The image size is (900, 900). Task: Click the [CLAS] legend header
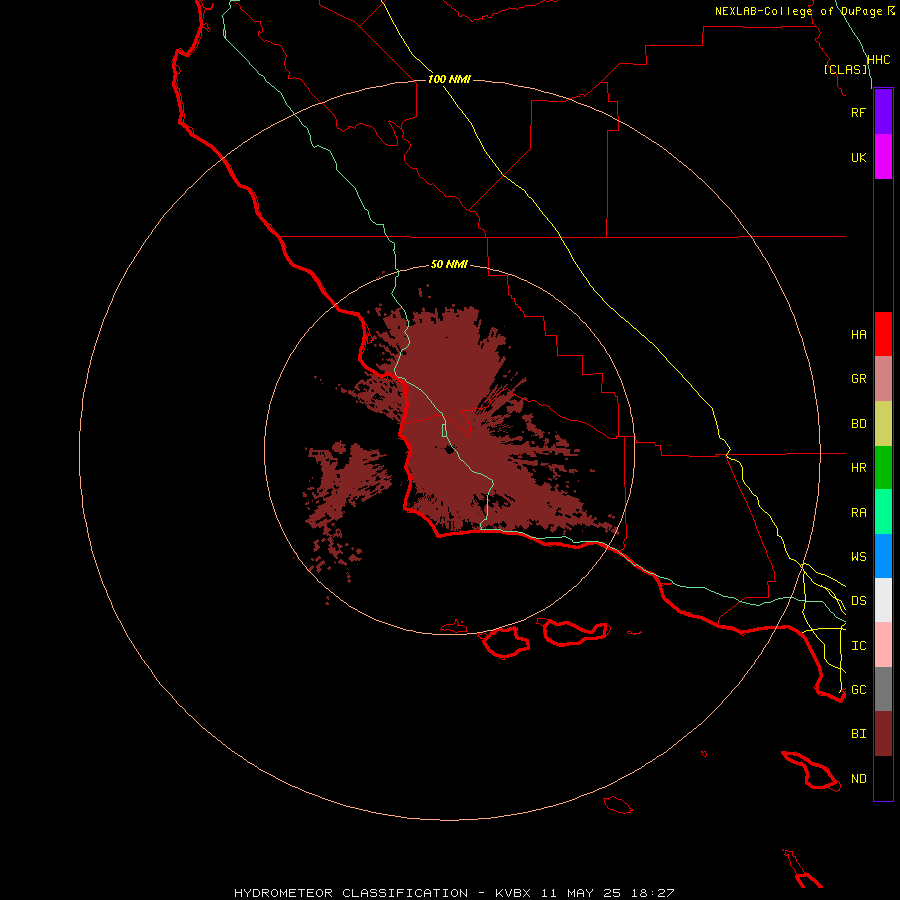coord(846,69)
